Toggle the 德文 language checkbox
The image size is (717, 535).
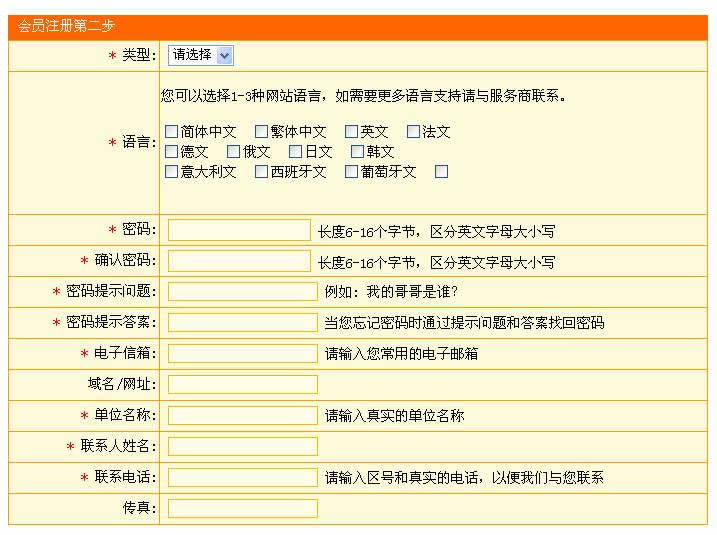pyautogui.click(x=172, y=151)
